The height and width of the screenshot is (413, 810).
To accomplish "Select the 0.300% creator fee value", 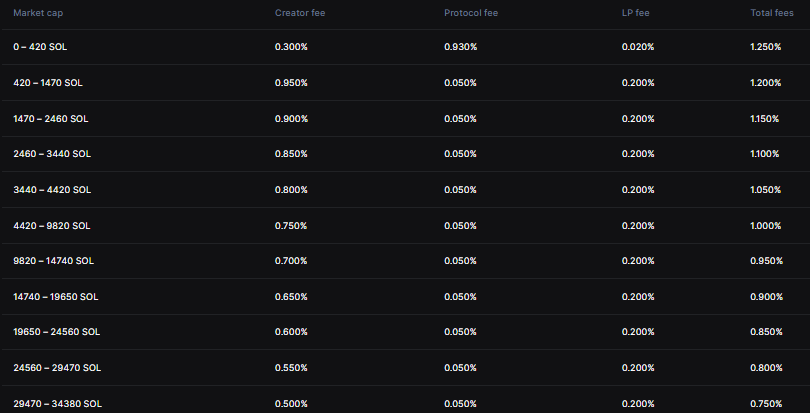I will pyautogui.click(x=291, y=47).
